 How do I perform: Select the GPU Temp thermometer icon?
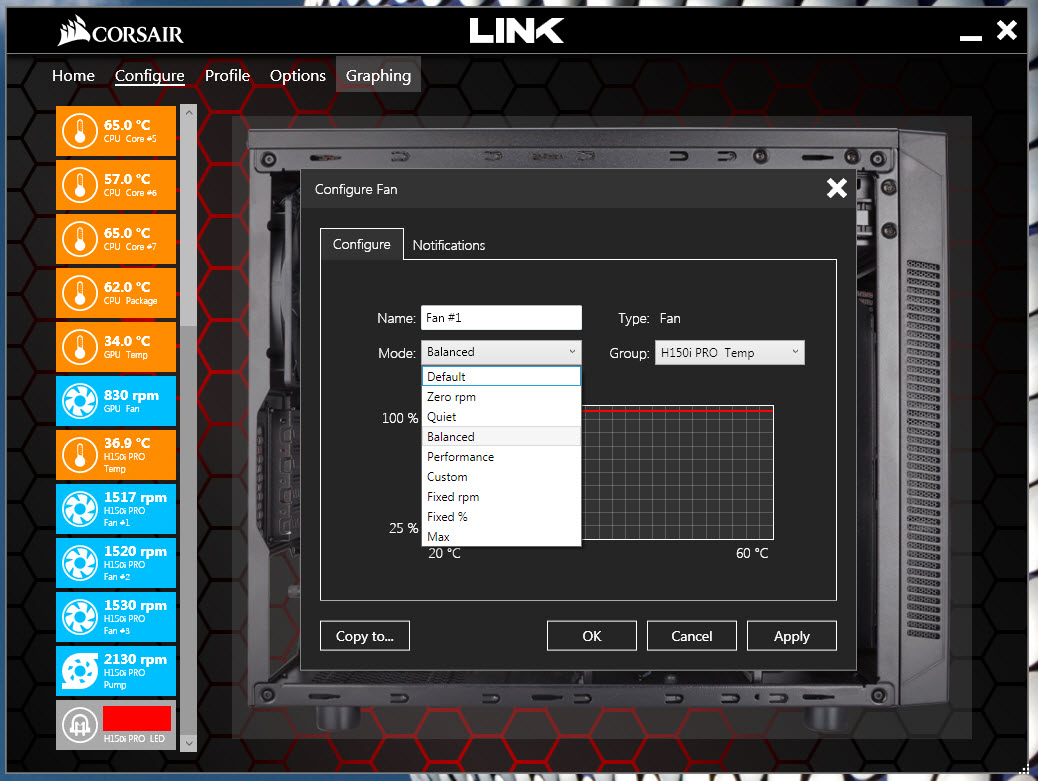[80, 347]
